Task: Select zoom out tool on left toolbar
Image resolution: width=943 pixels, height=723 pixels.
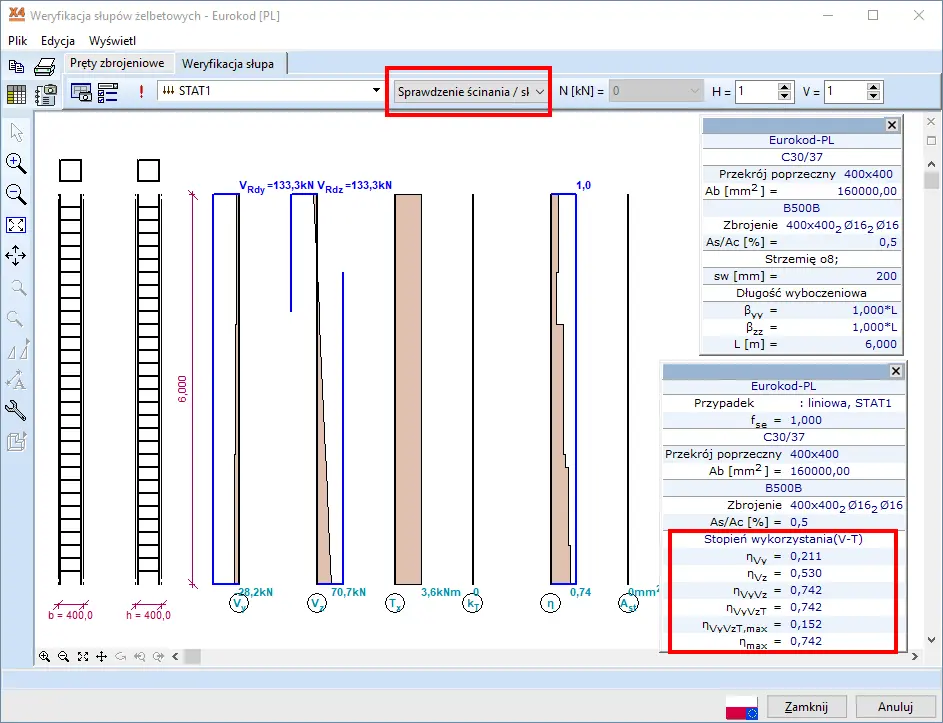Action: [16, 194]
